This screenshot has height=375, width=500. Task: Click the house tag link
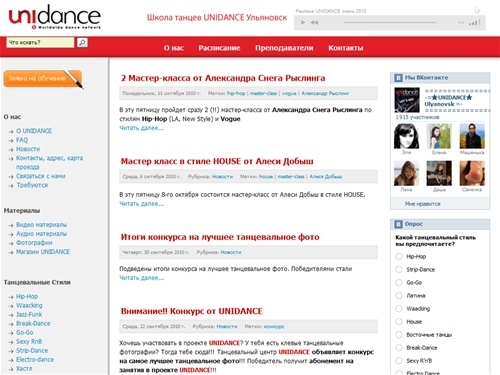click(x=266, y=177)
